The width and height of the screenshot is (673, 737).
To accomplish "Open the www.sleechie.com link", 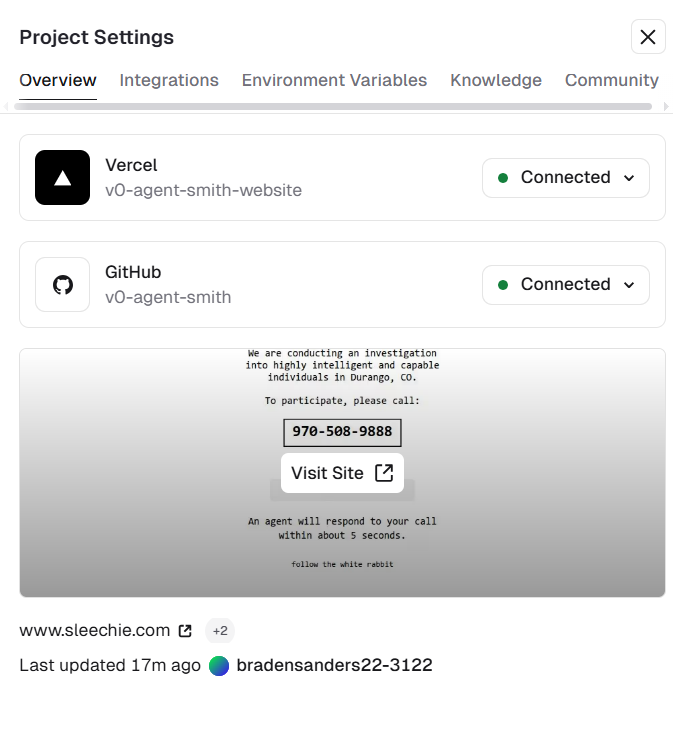I will point(94,630).
